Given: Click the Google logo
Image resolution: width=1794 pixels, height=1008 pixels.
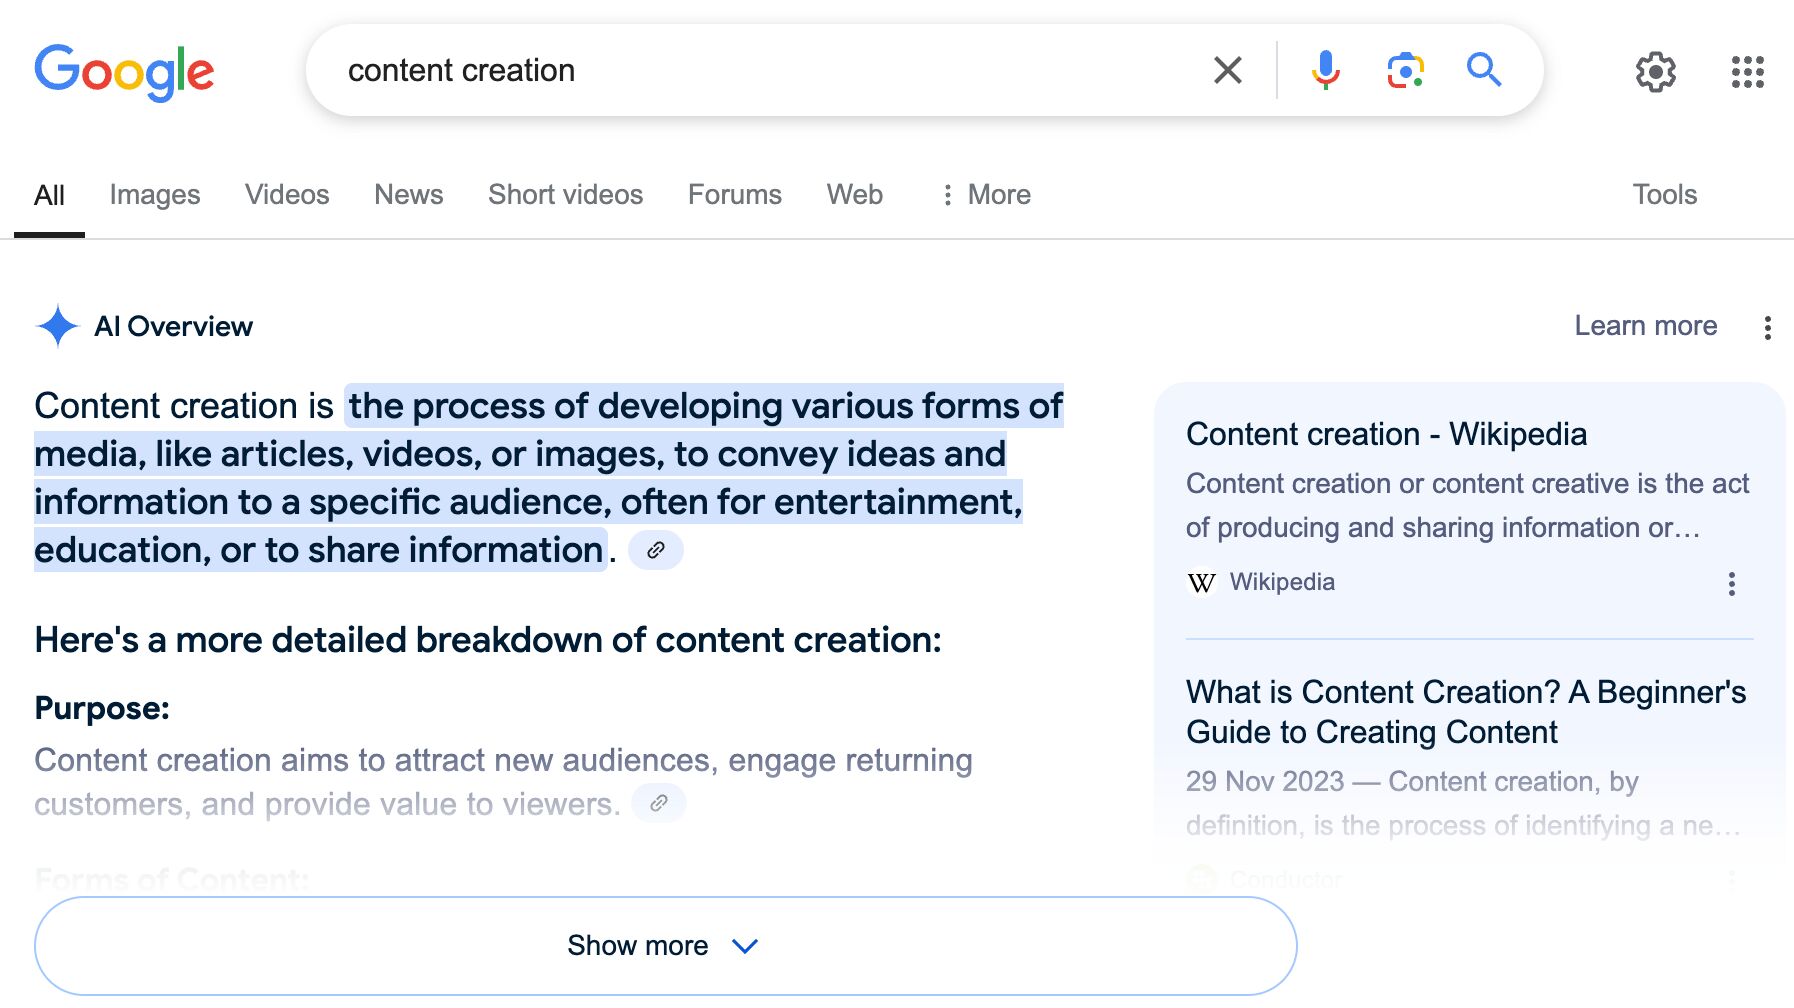Looking at the screenshot, I should click(124, 72).
